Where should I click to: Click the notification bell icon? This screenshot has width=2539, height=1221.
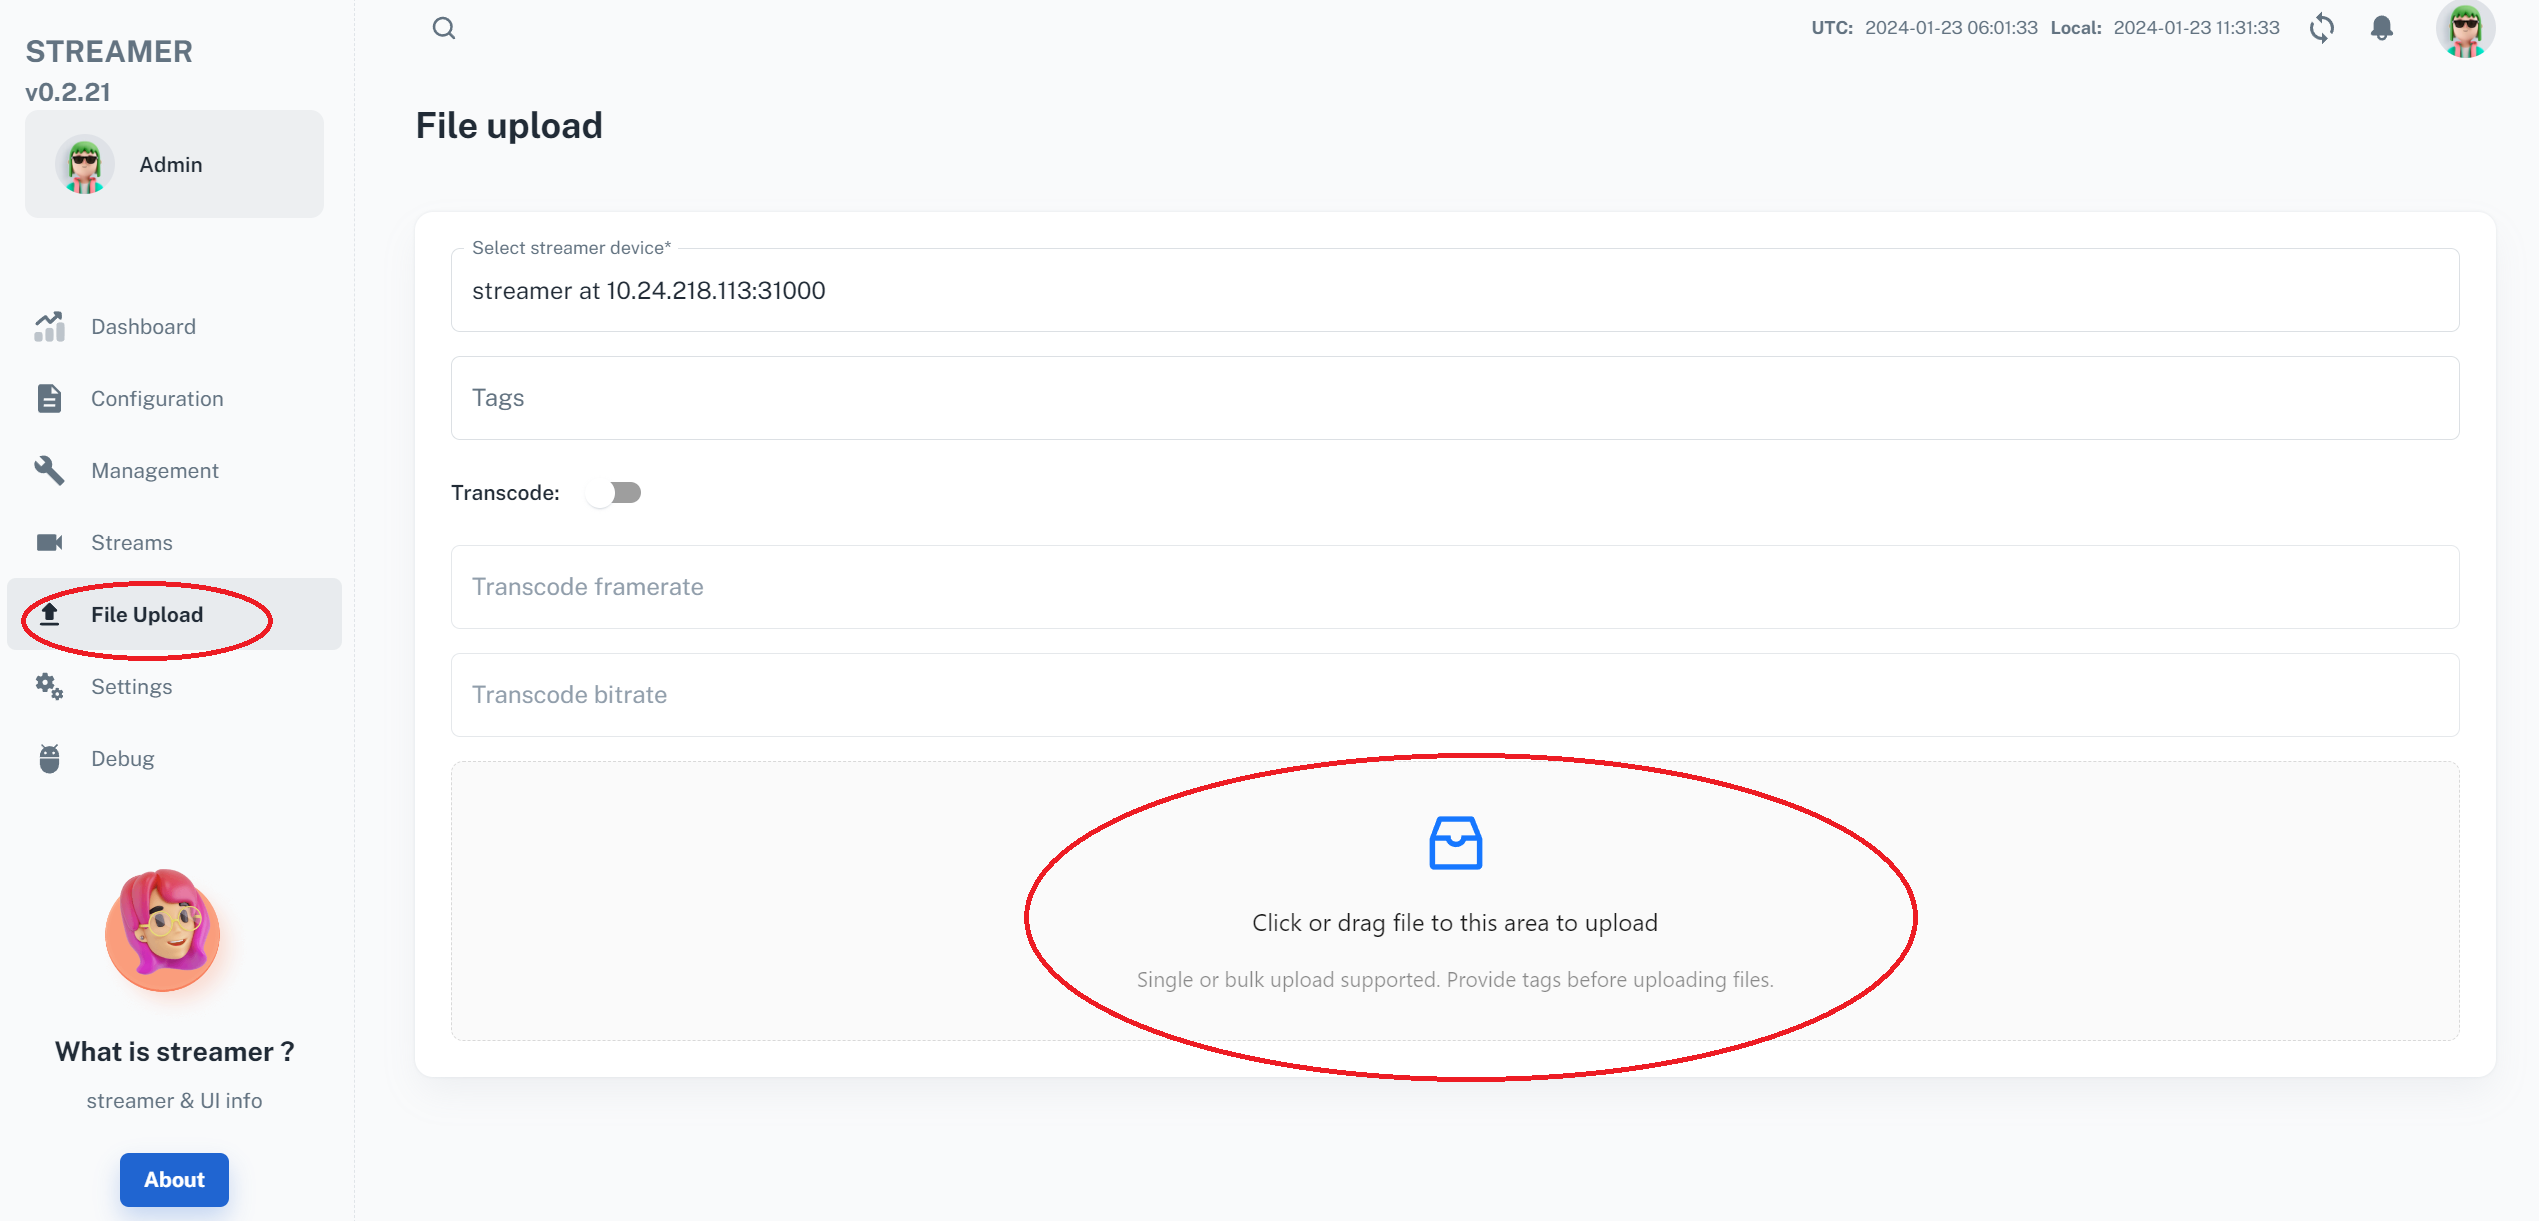(x=2384, y=28)
